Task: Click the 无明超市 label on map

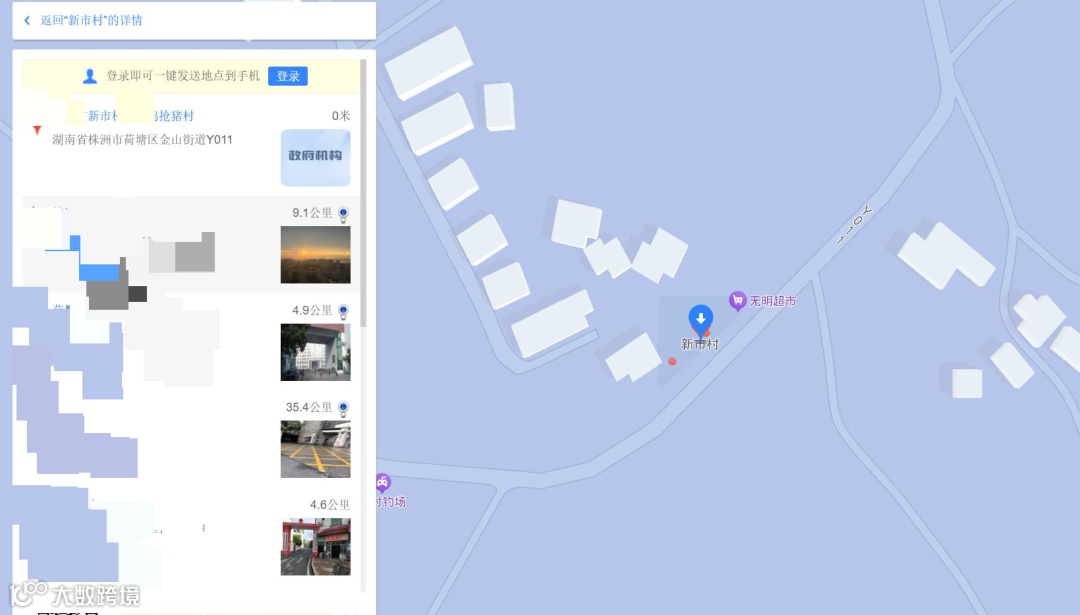Action: 772,301
